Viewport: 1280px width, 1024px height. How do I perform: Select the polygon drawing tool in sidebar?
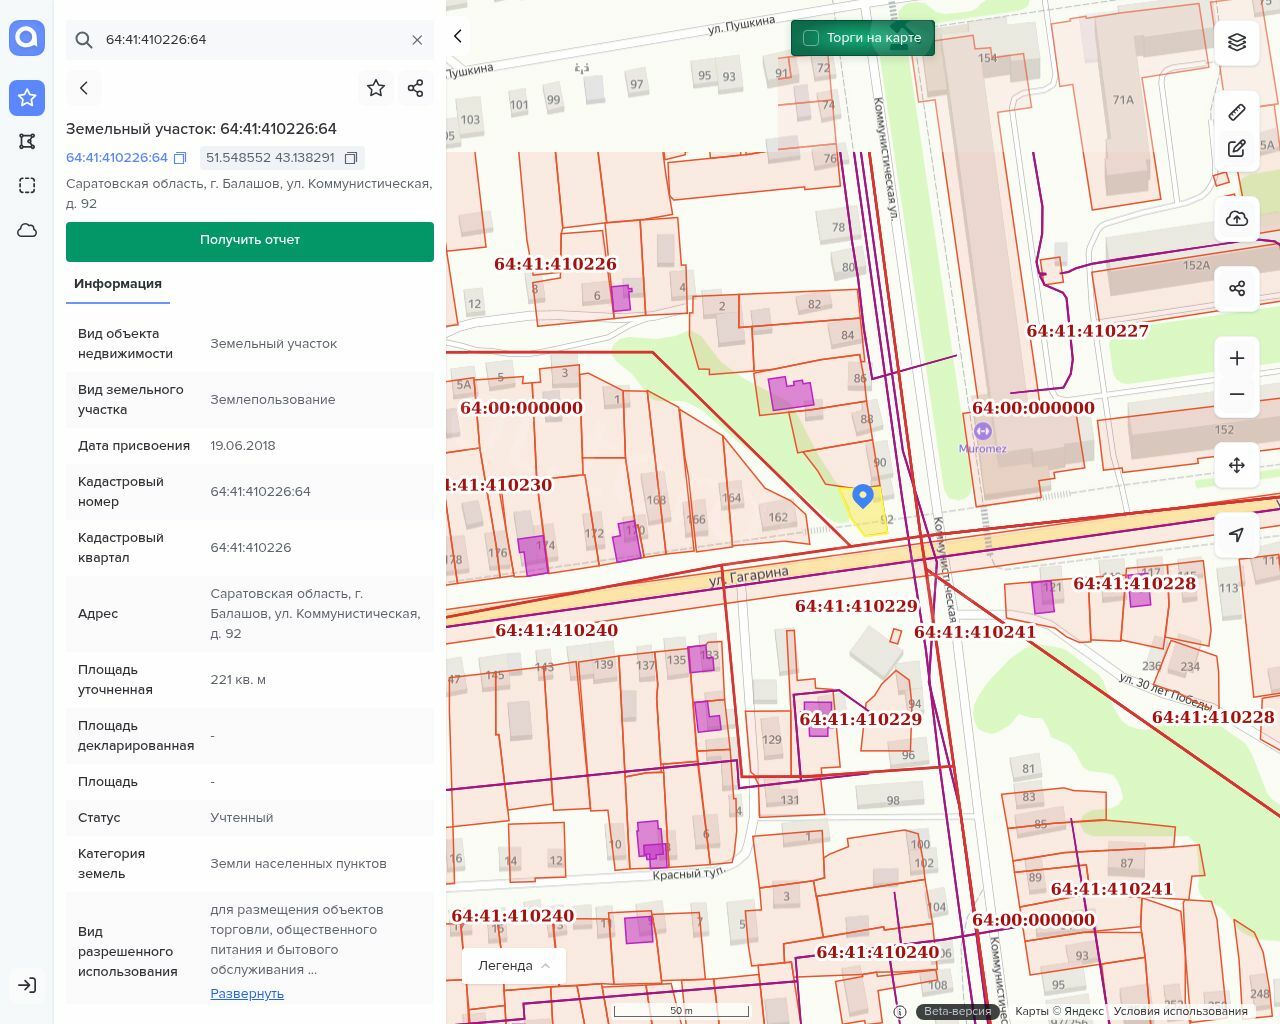click(27, 141)
